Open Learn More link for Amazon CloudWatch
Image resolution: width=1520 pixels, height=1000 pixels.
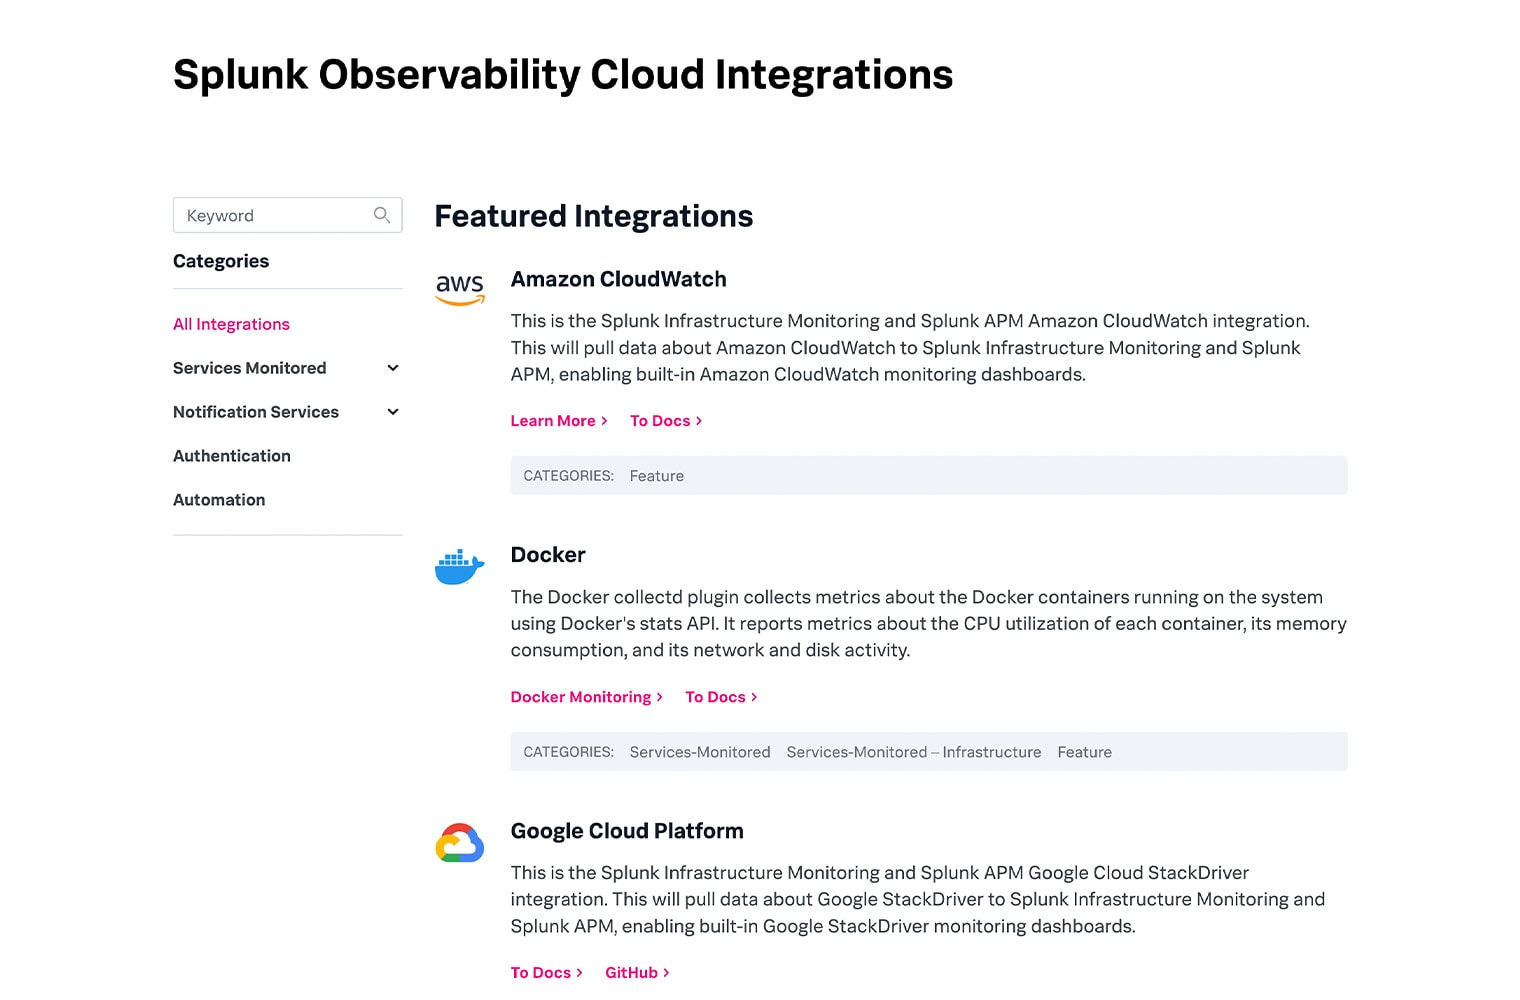559,421
